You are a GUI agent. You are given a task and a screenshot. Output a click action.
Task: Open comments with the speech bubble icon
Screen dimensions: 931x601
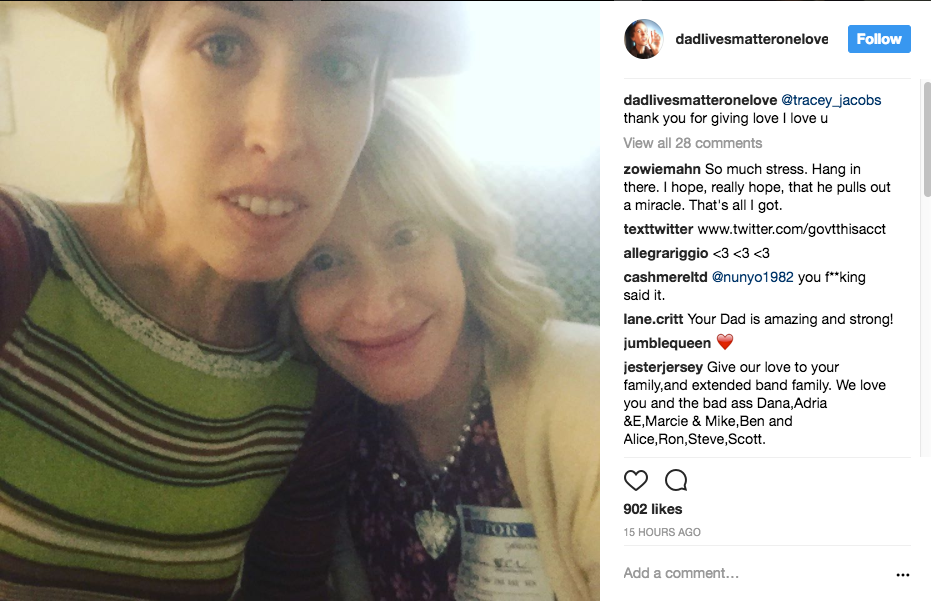[676, 480]
